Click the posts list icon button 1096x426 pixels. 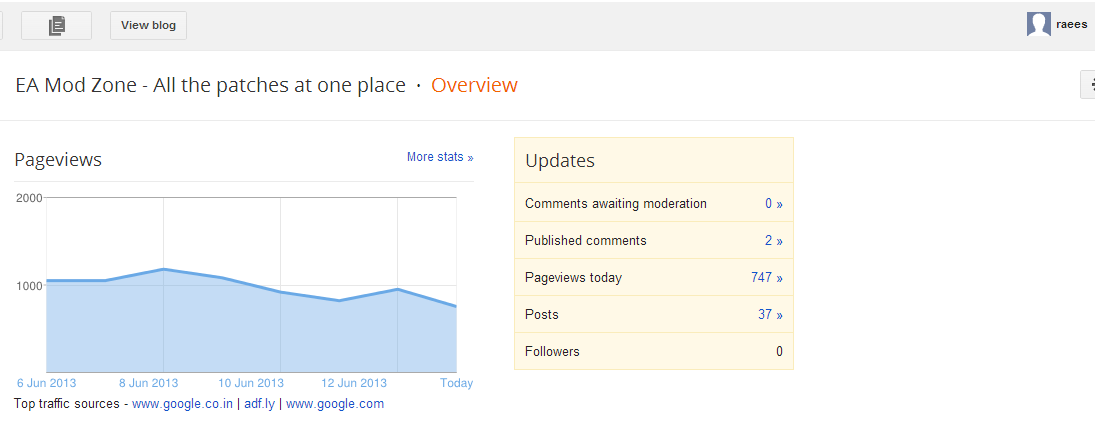[56, 26]
